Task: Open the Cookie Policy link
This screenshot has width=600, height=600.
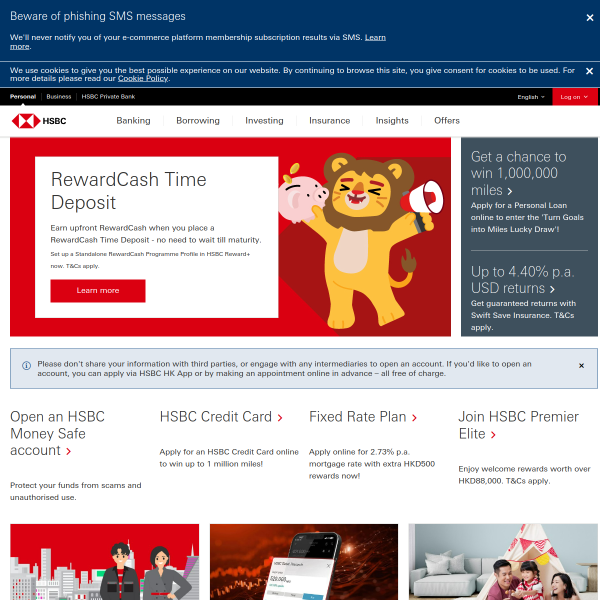Action: (x=143, y=78)
